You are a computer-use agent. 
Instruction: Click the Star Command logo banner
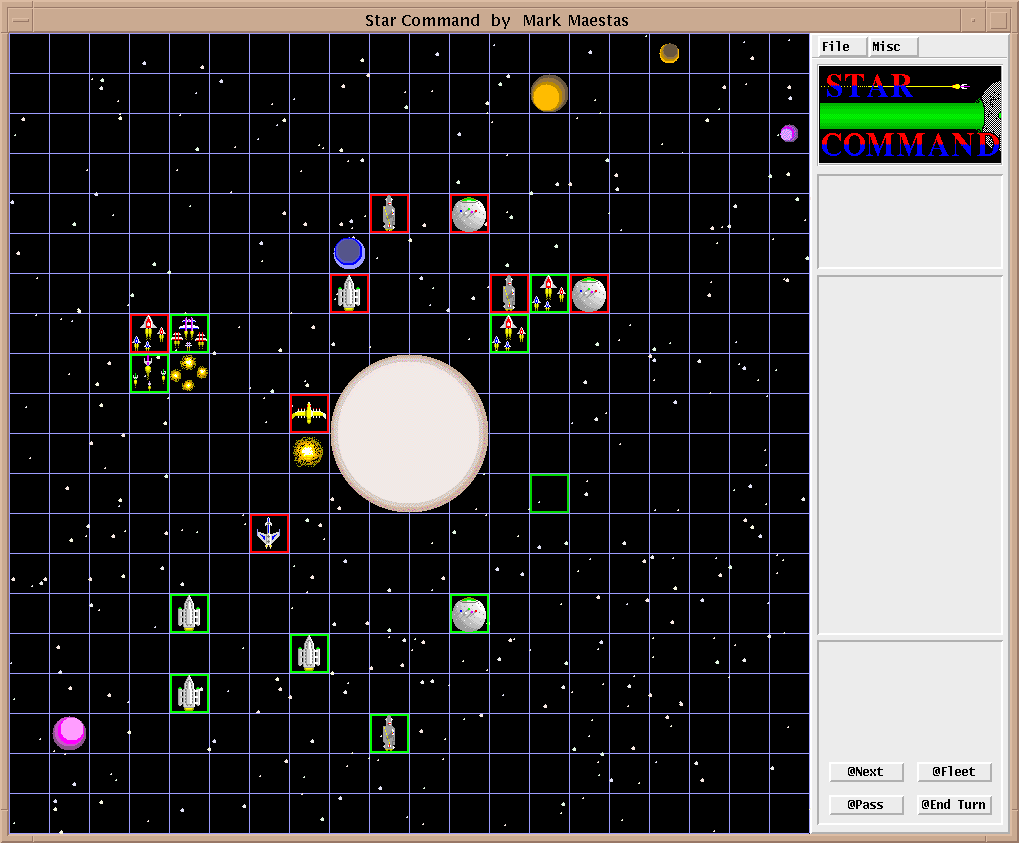910,115
